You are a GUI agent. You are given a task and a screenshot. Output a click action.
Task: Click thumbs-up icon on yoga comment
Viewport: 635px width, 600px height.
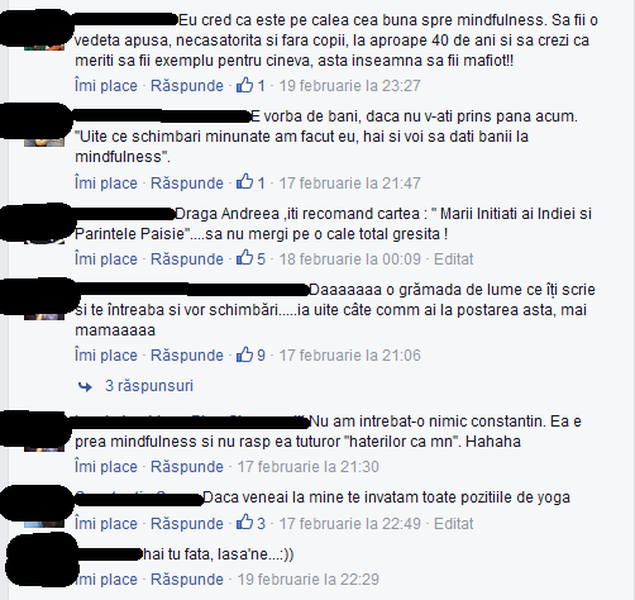tap(245, 523)
